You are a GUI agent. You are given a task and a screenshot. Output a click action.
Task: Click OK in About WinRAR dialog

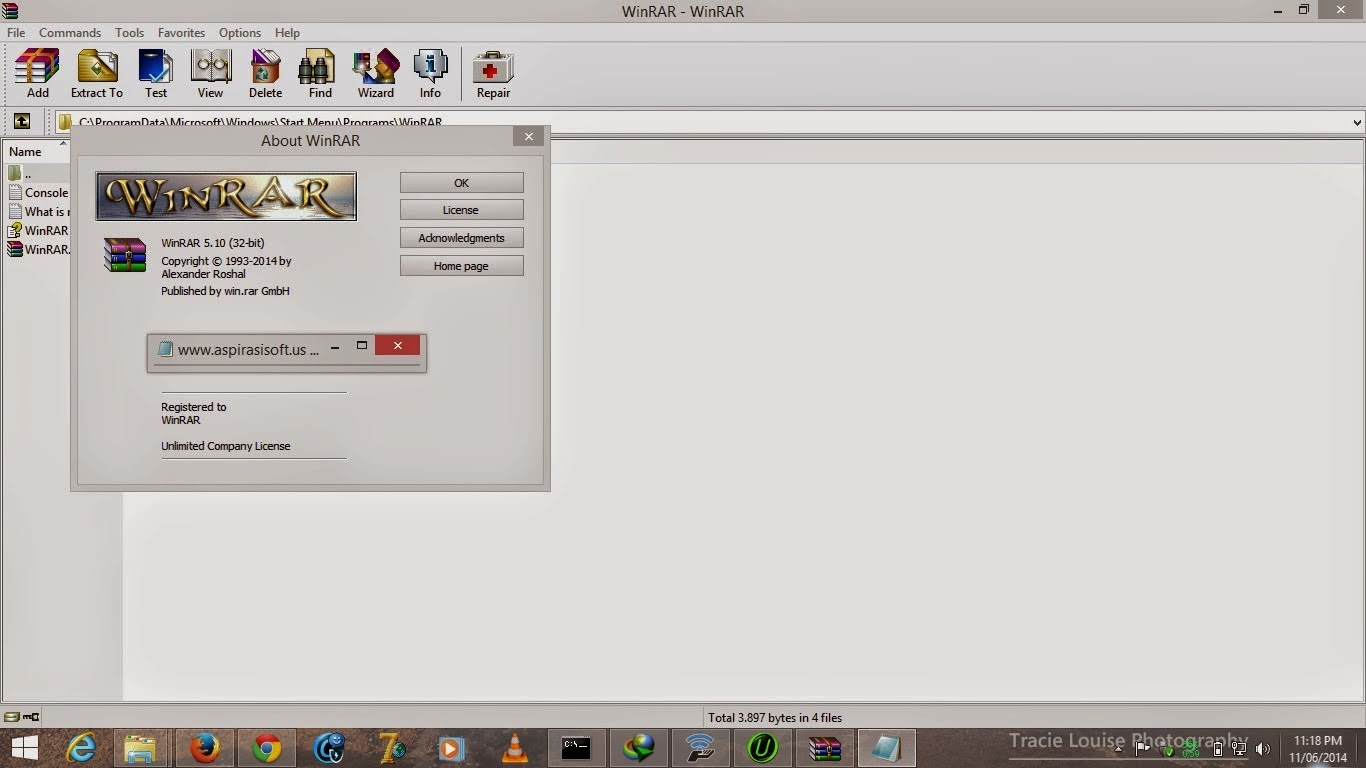coord(462,183)
